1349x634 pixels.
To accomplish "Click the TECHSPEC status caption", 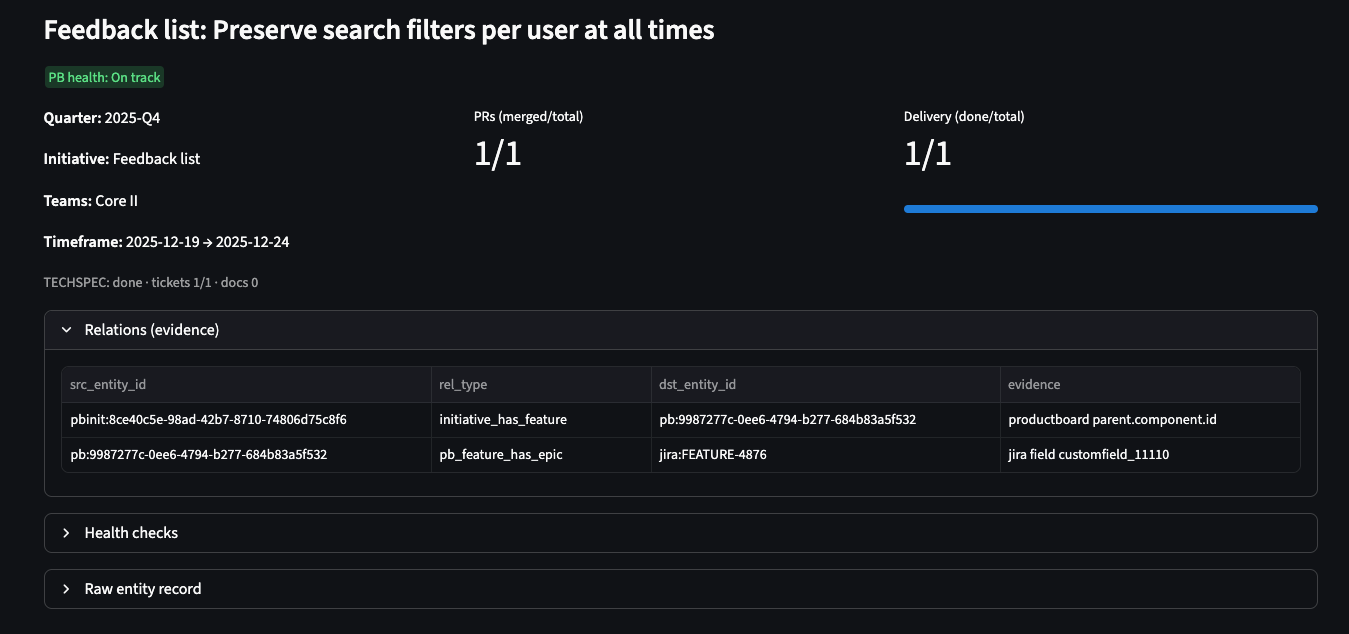I will (x=151, y=283).
